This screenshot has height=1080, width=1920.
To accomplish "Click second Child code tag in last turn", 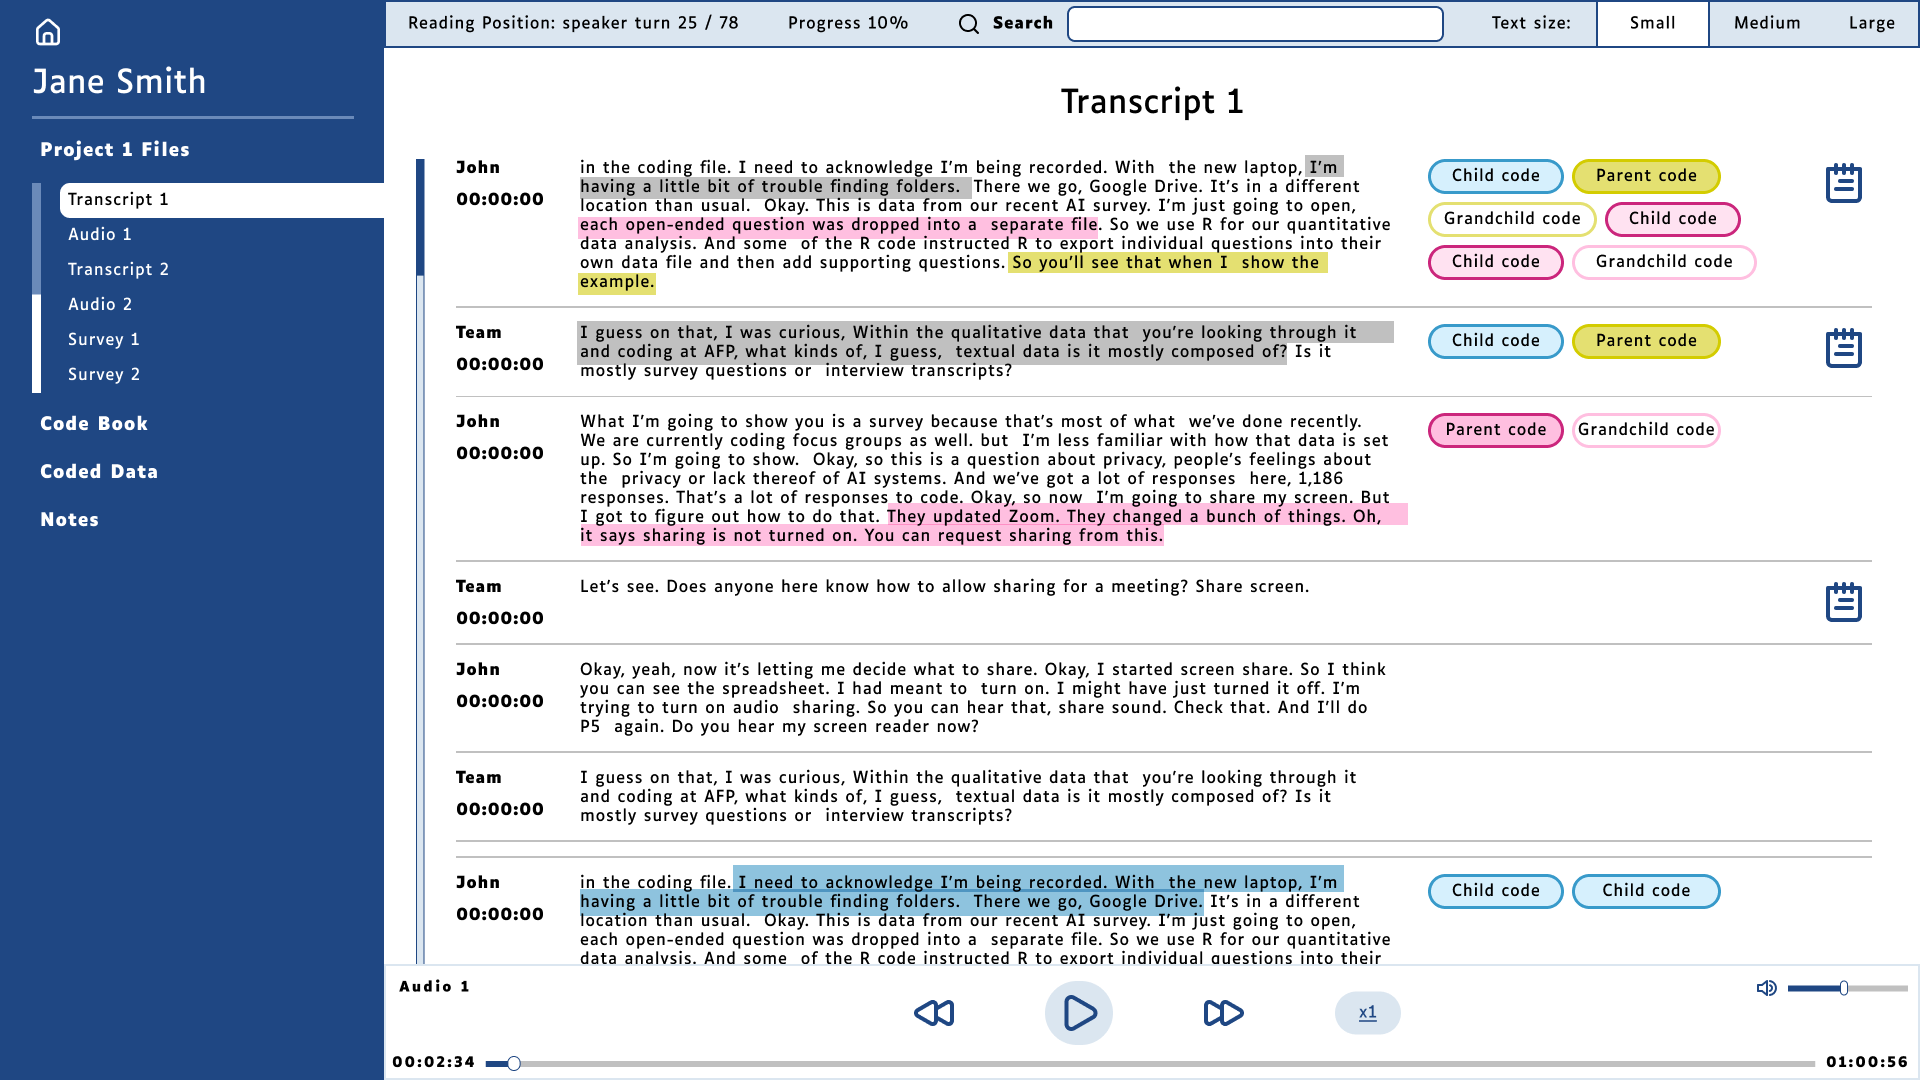I will (x=1646, y=891).
